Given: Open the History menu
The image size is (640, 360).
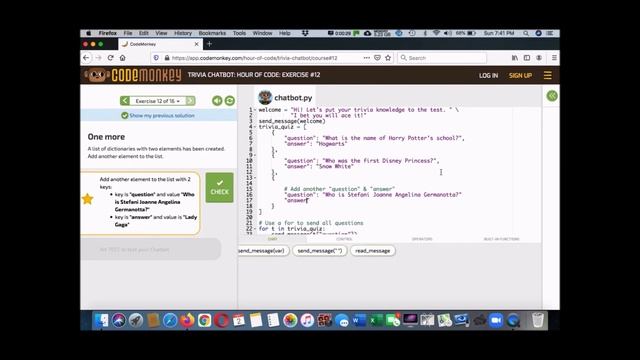Looking at the screenshot, I should click(x=183, y=33).
